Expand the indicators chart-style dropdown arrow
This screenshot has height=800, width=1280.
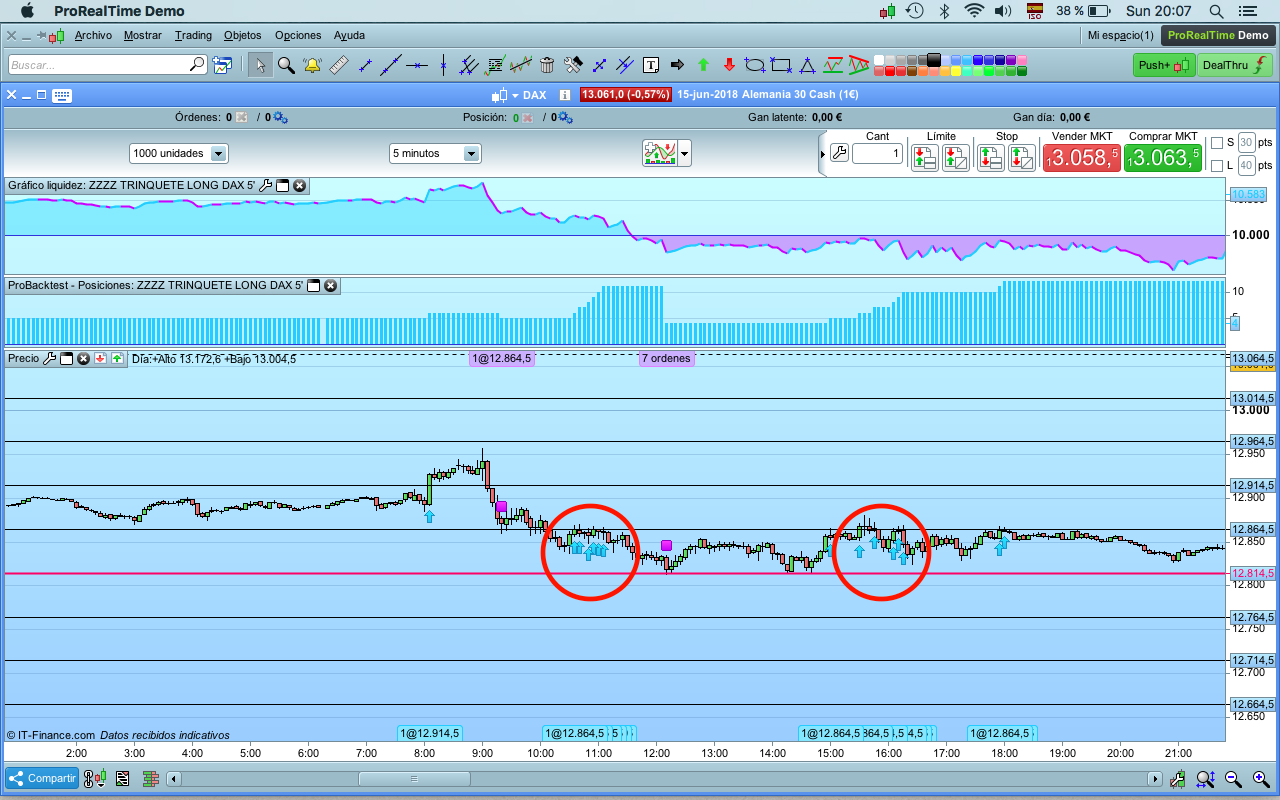click(685, 154)
